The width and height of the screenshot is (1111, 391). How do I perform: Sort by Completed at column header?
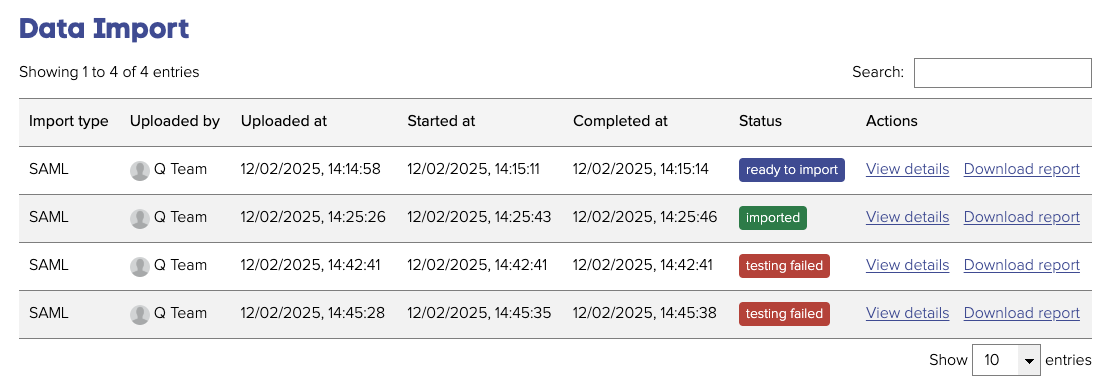click(x=621, y=121)
